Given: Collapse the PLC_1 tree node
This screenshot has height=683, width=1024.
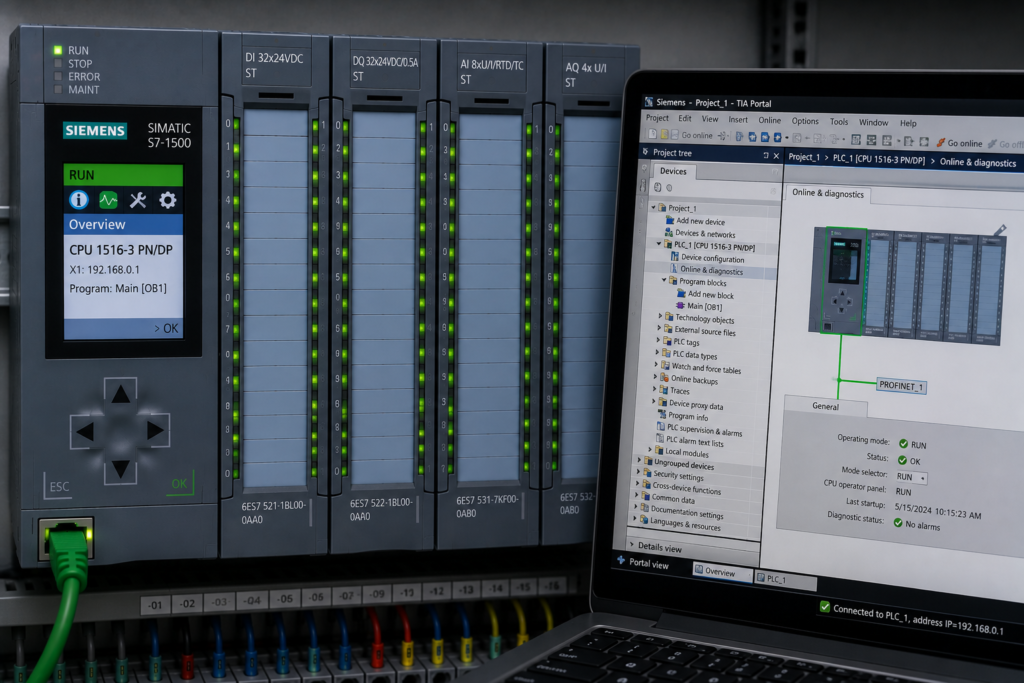Looking at the screenshot, I should (x=659, y=244).
